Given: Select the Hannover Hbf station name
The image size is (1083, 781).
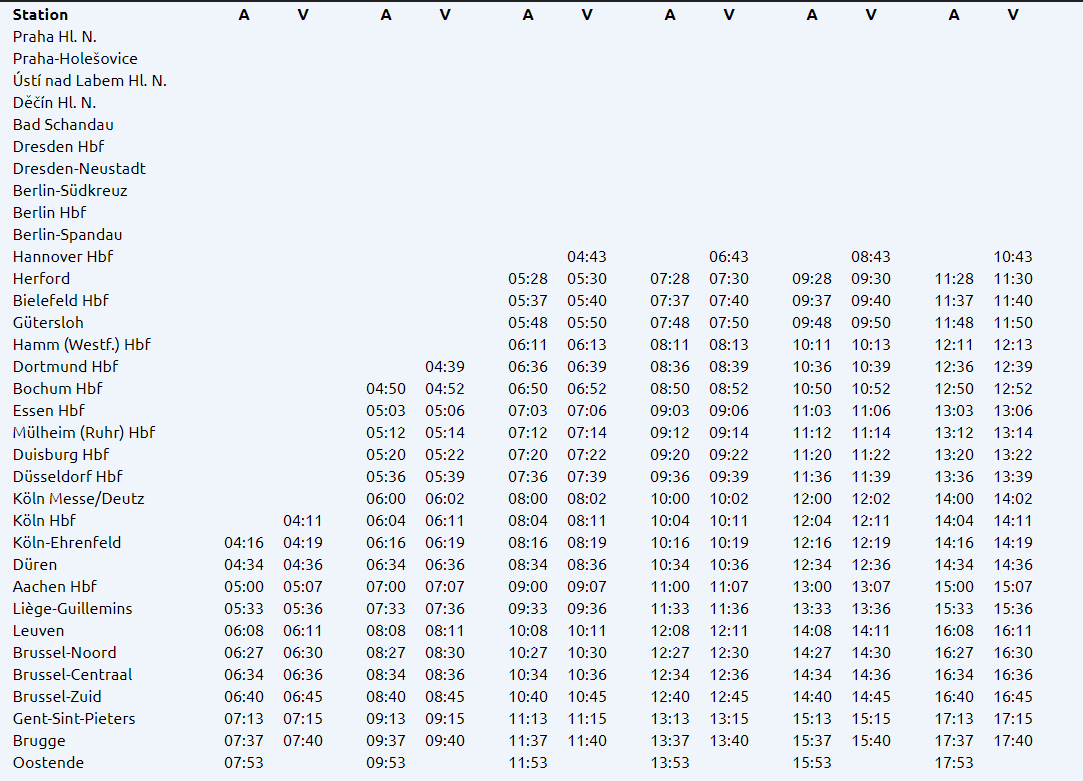Looking at the screenshot, I should click(x=63, y=257).
